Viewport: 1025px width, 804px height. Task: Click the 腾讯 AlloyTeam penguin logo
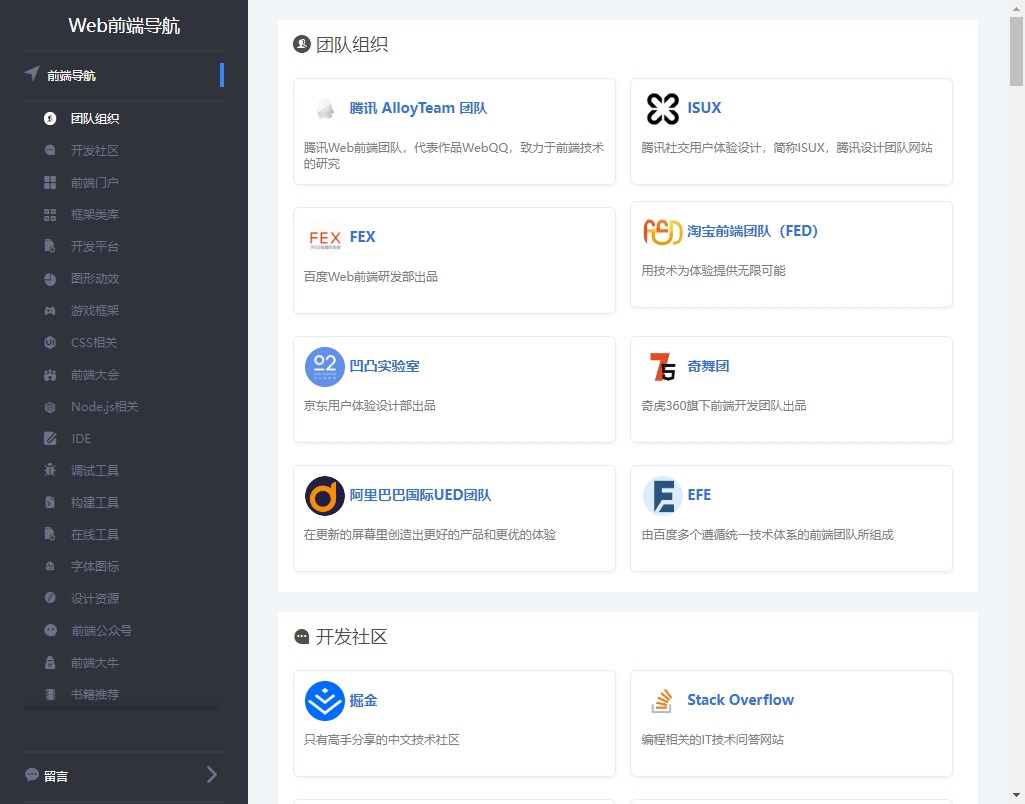(325, 109)
